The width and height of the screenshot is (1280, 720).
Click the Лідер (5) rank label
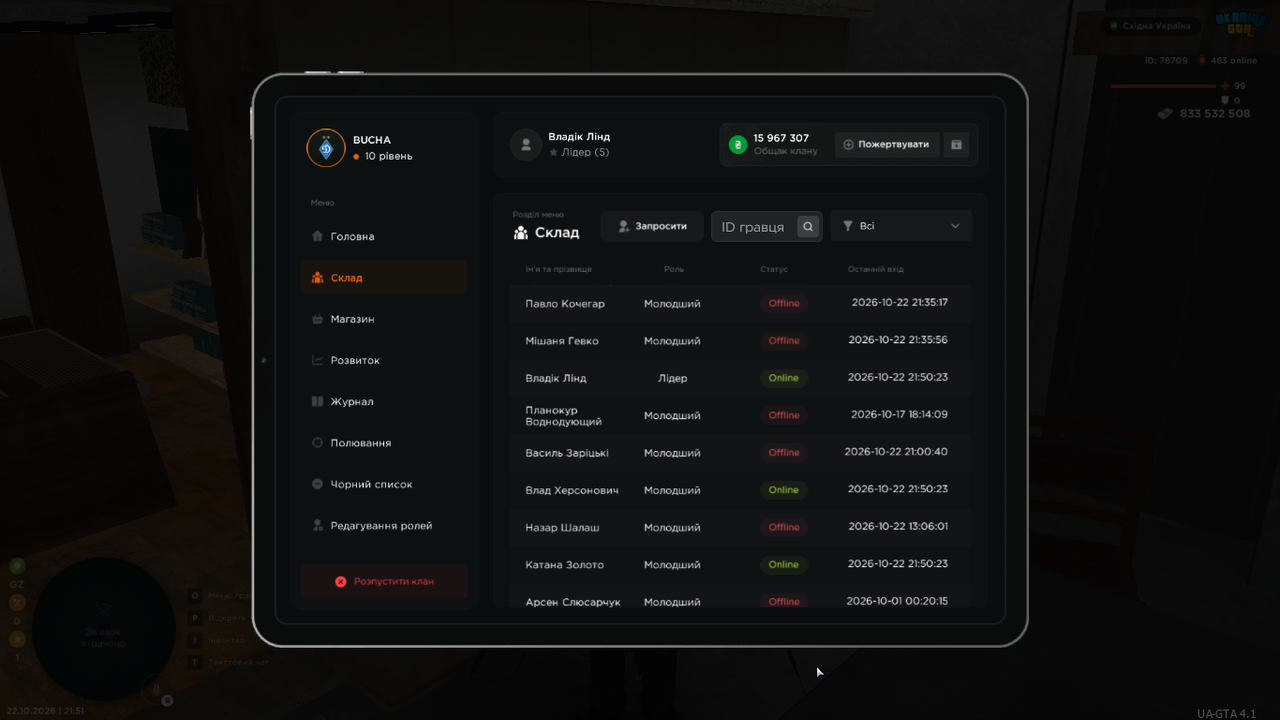(585, 152)
